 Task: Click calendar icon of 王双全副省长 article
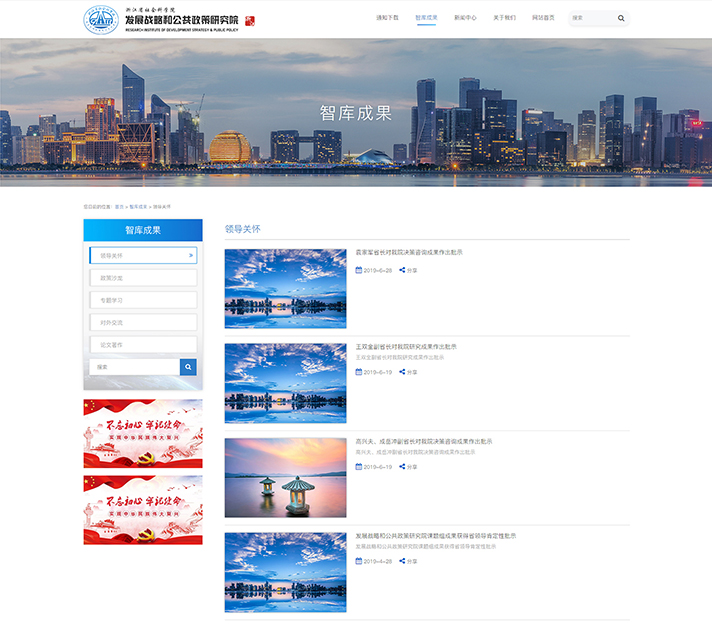tap(359, 372)
